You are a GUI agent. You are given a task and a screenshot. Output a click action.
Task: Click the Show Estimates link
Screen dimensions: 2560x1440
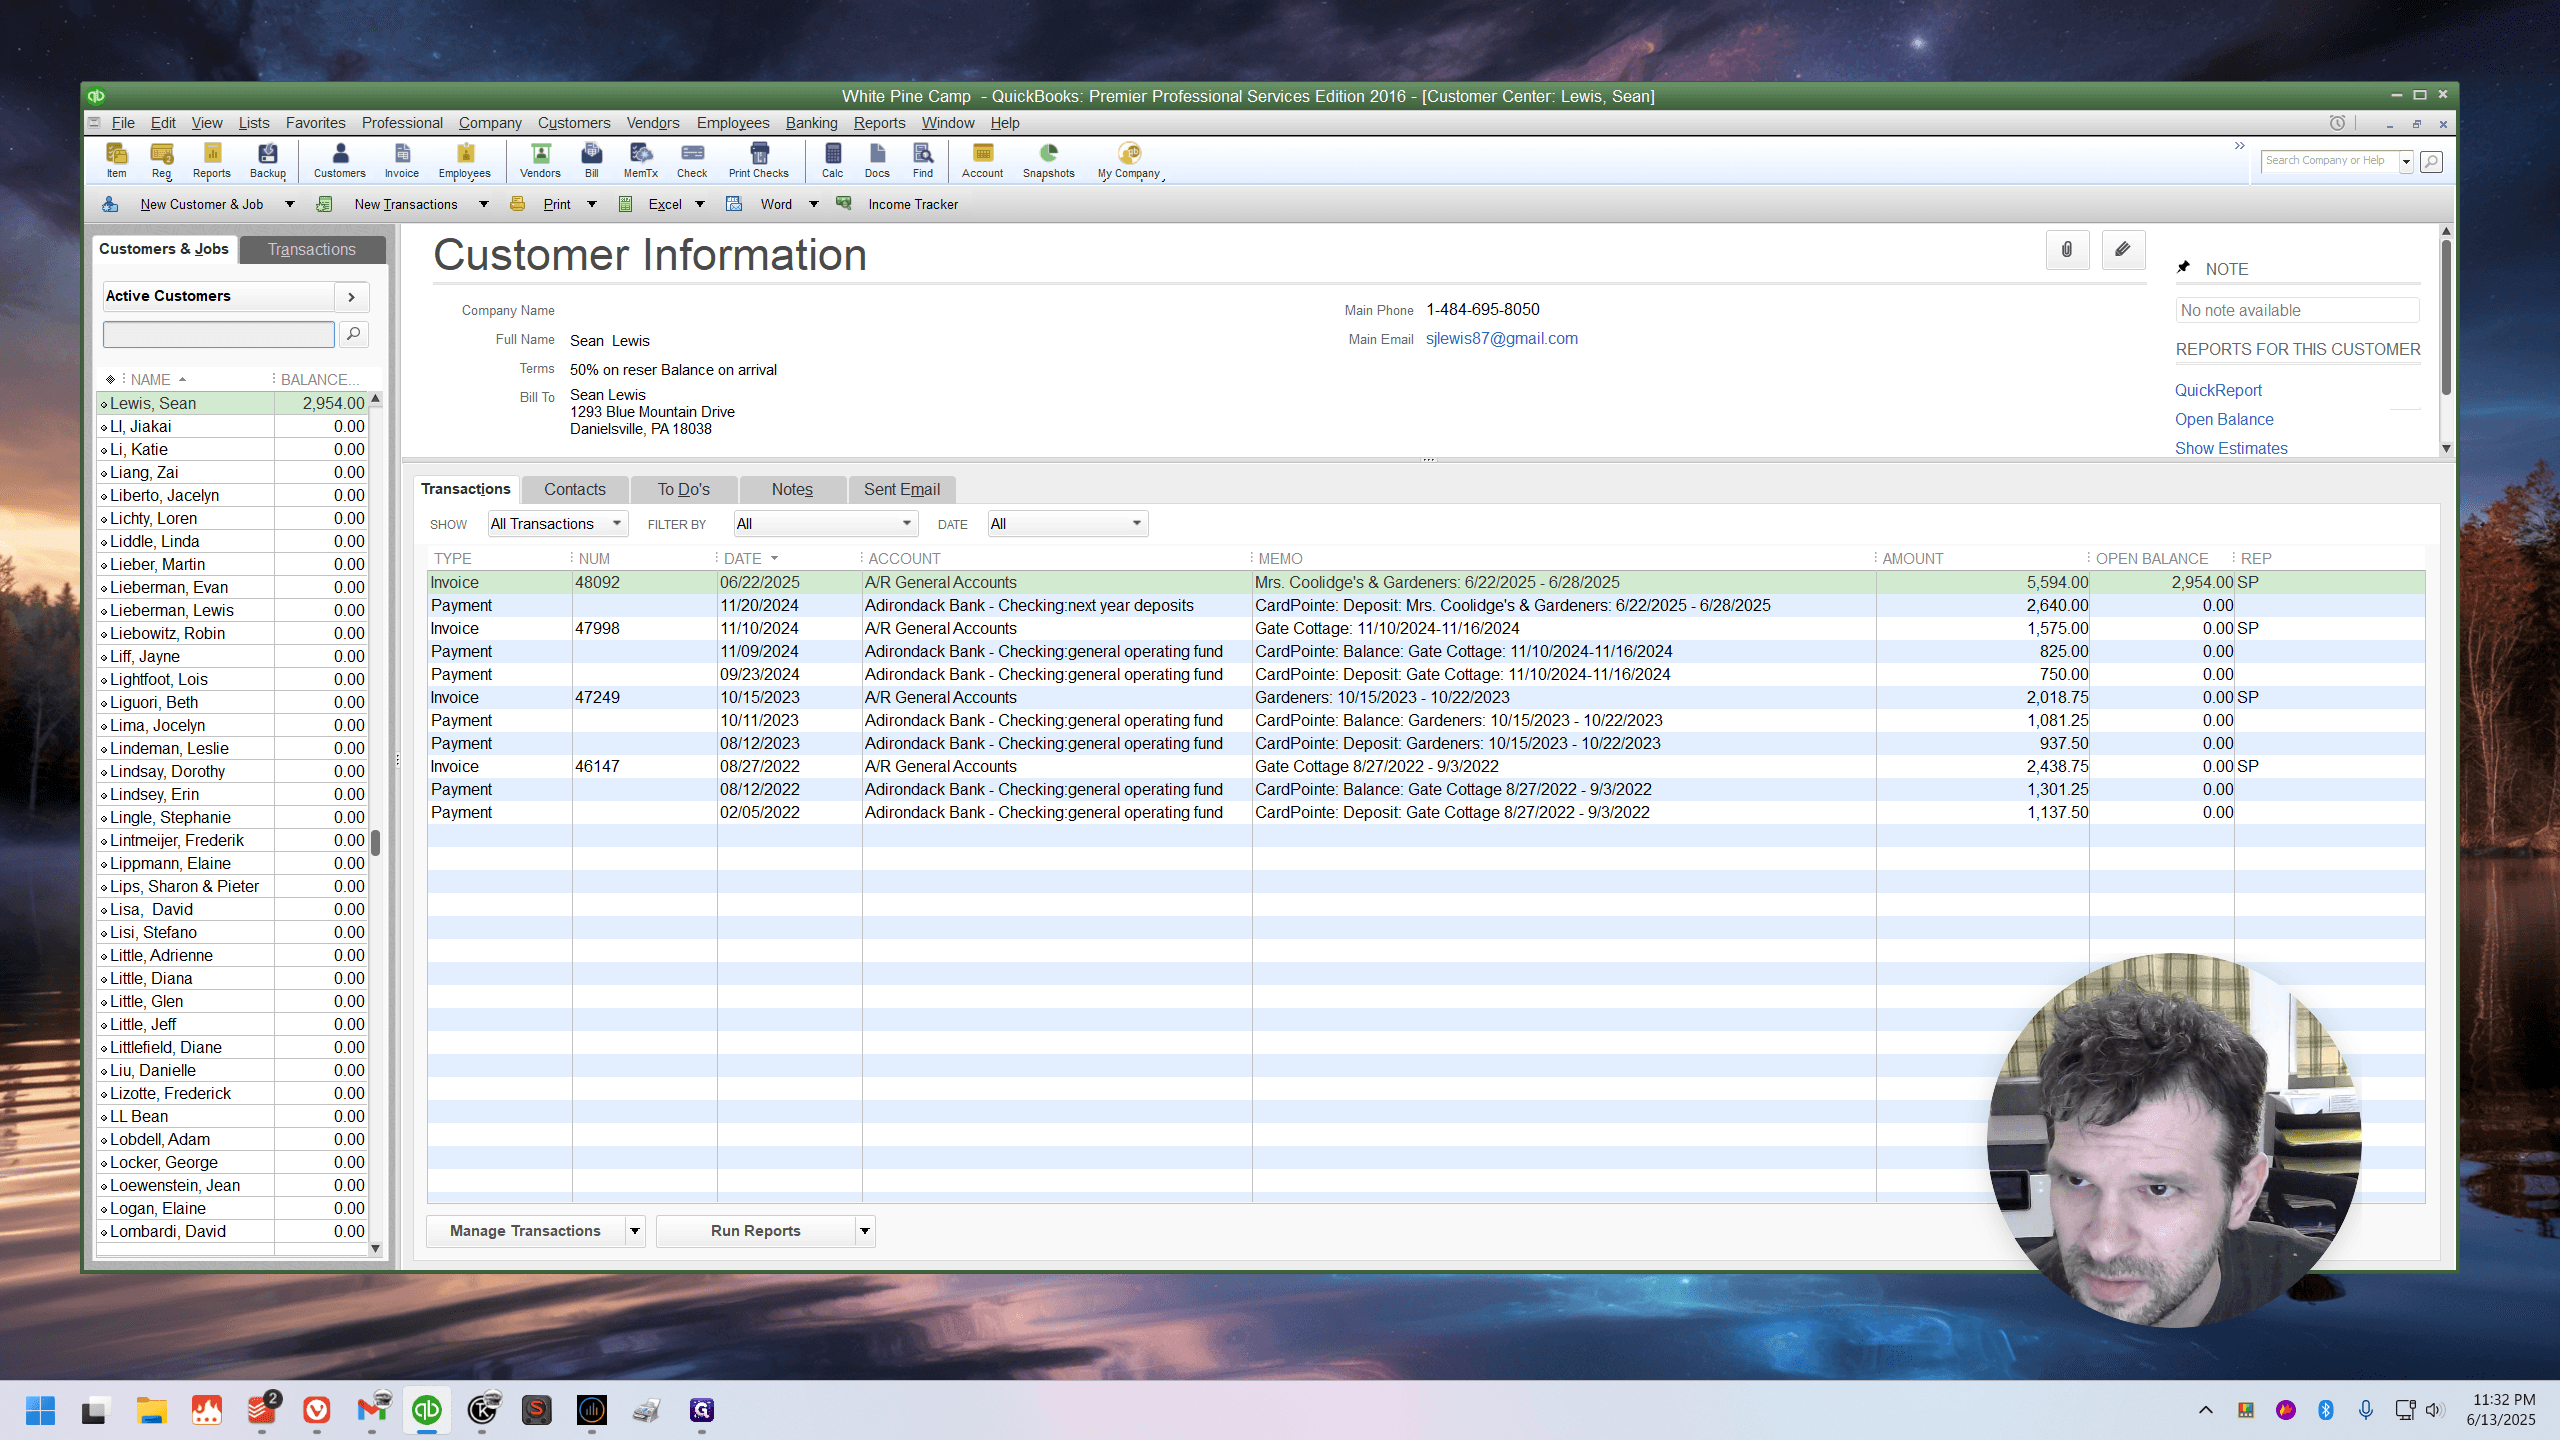tap(2231, 449)
